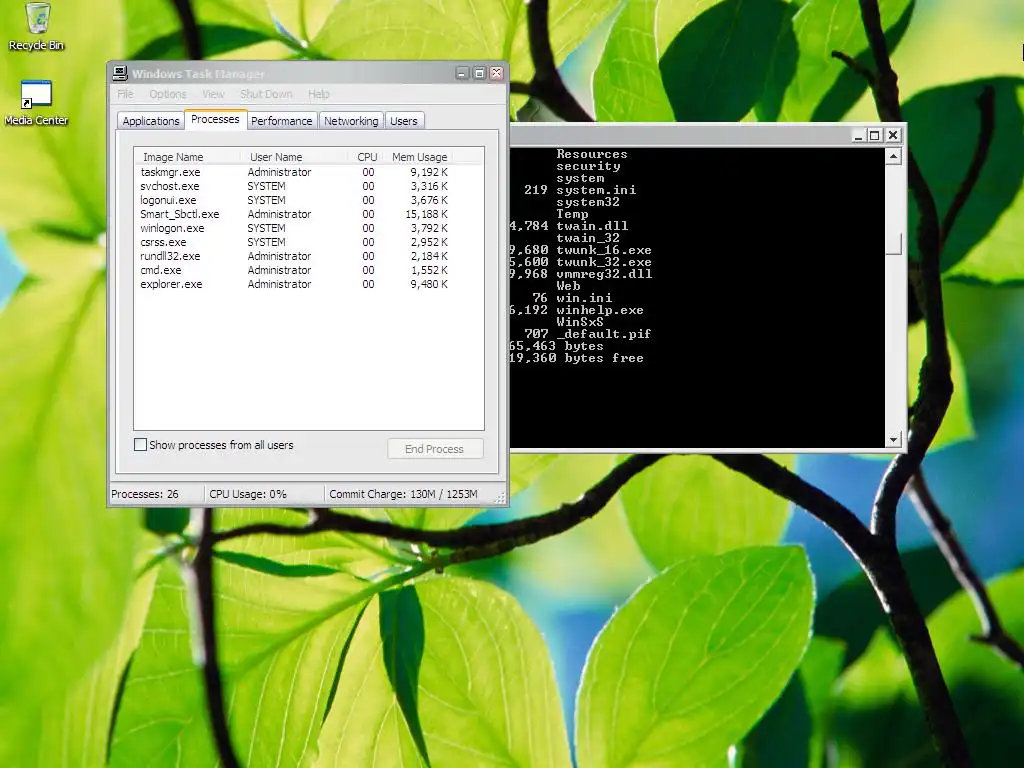Select the logonui.exe process row
The image size is (1024, 768).
pyautogui.click(x=294, y=200)
